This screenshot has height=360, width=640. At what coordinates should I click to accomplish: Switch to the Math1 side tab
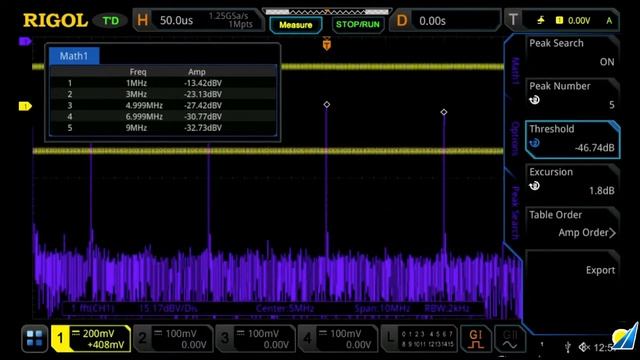[515, 70]
